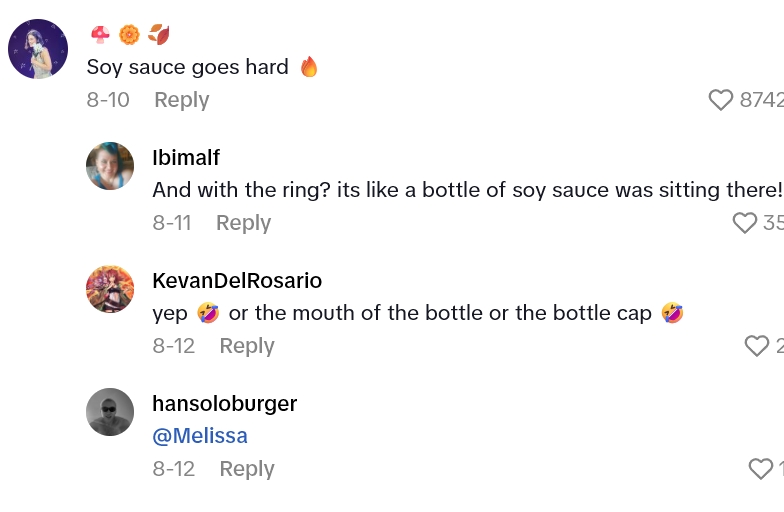Like the "Soy sauce goes hard" comment
Screen dimensions: 784x512
tap(720, 100)
